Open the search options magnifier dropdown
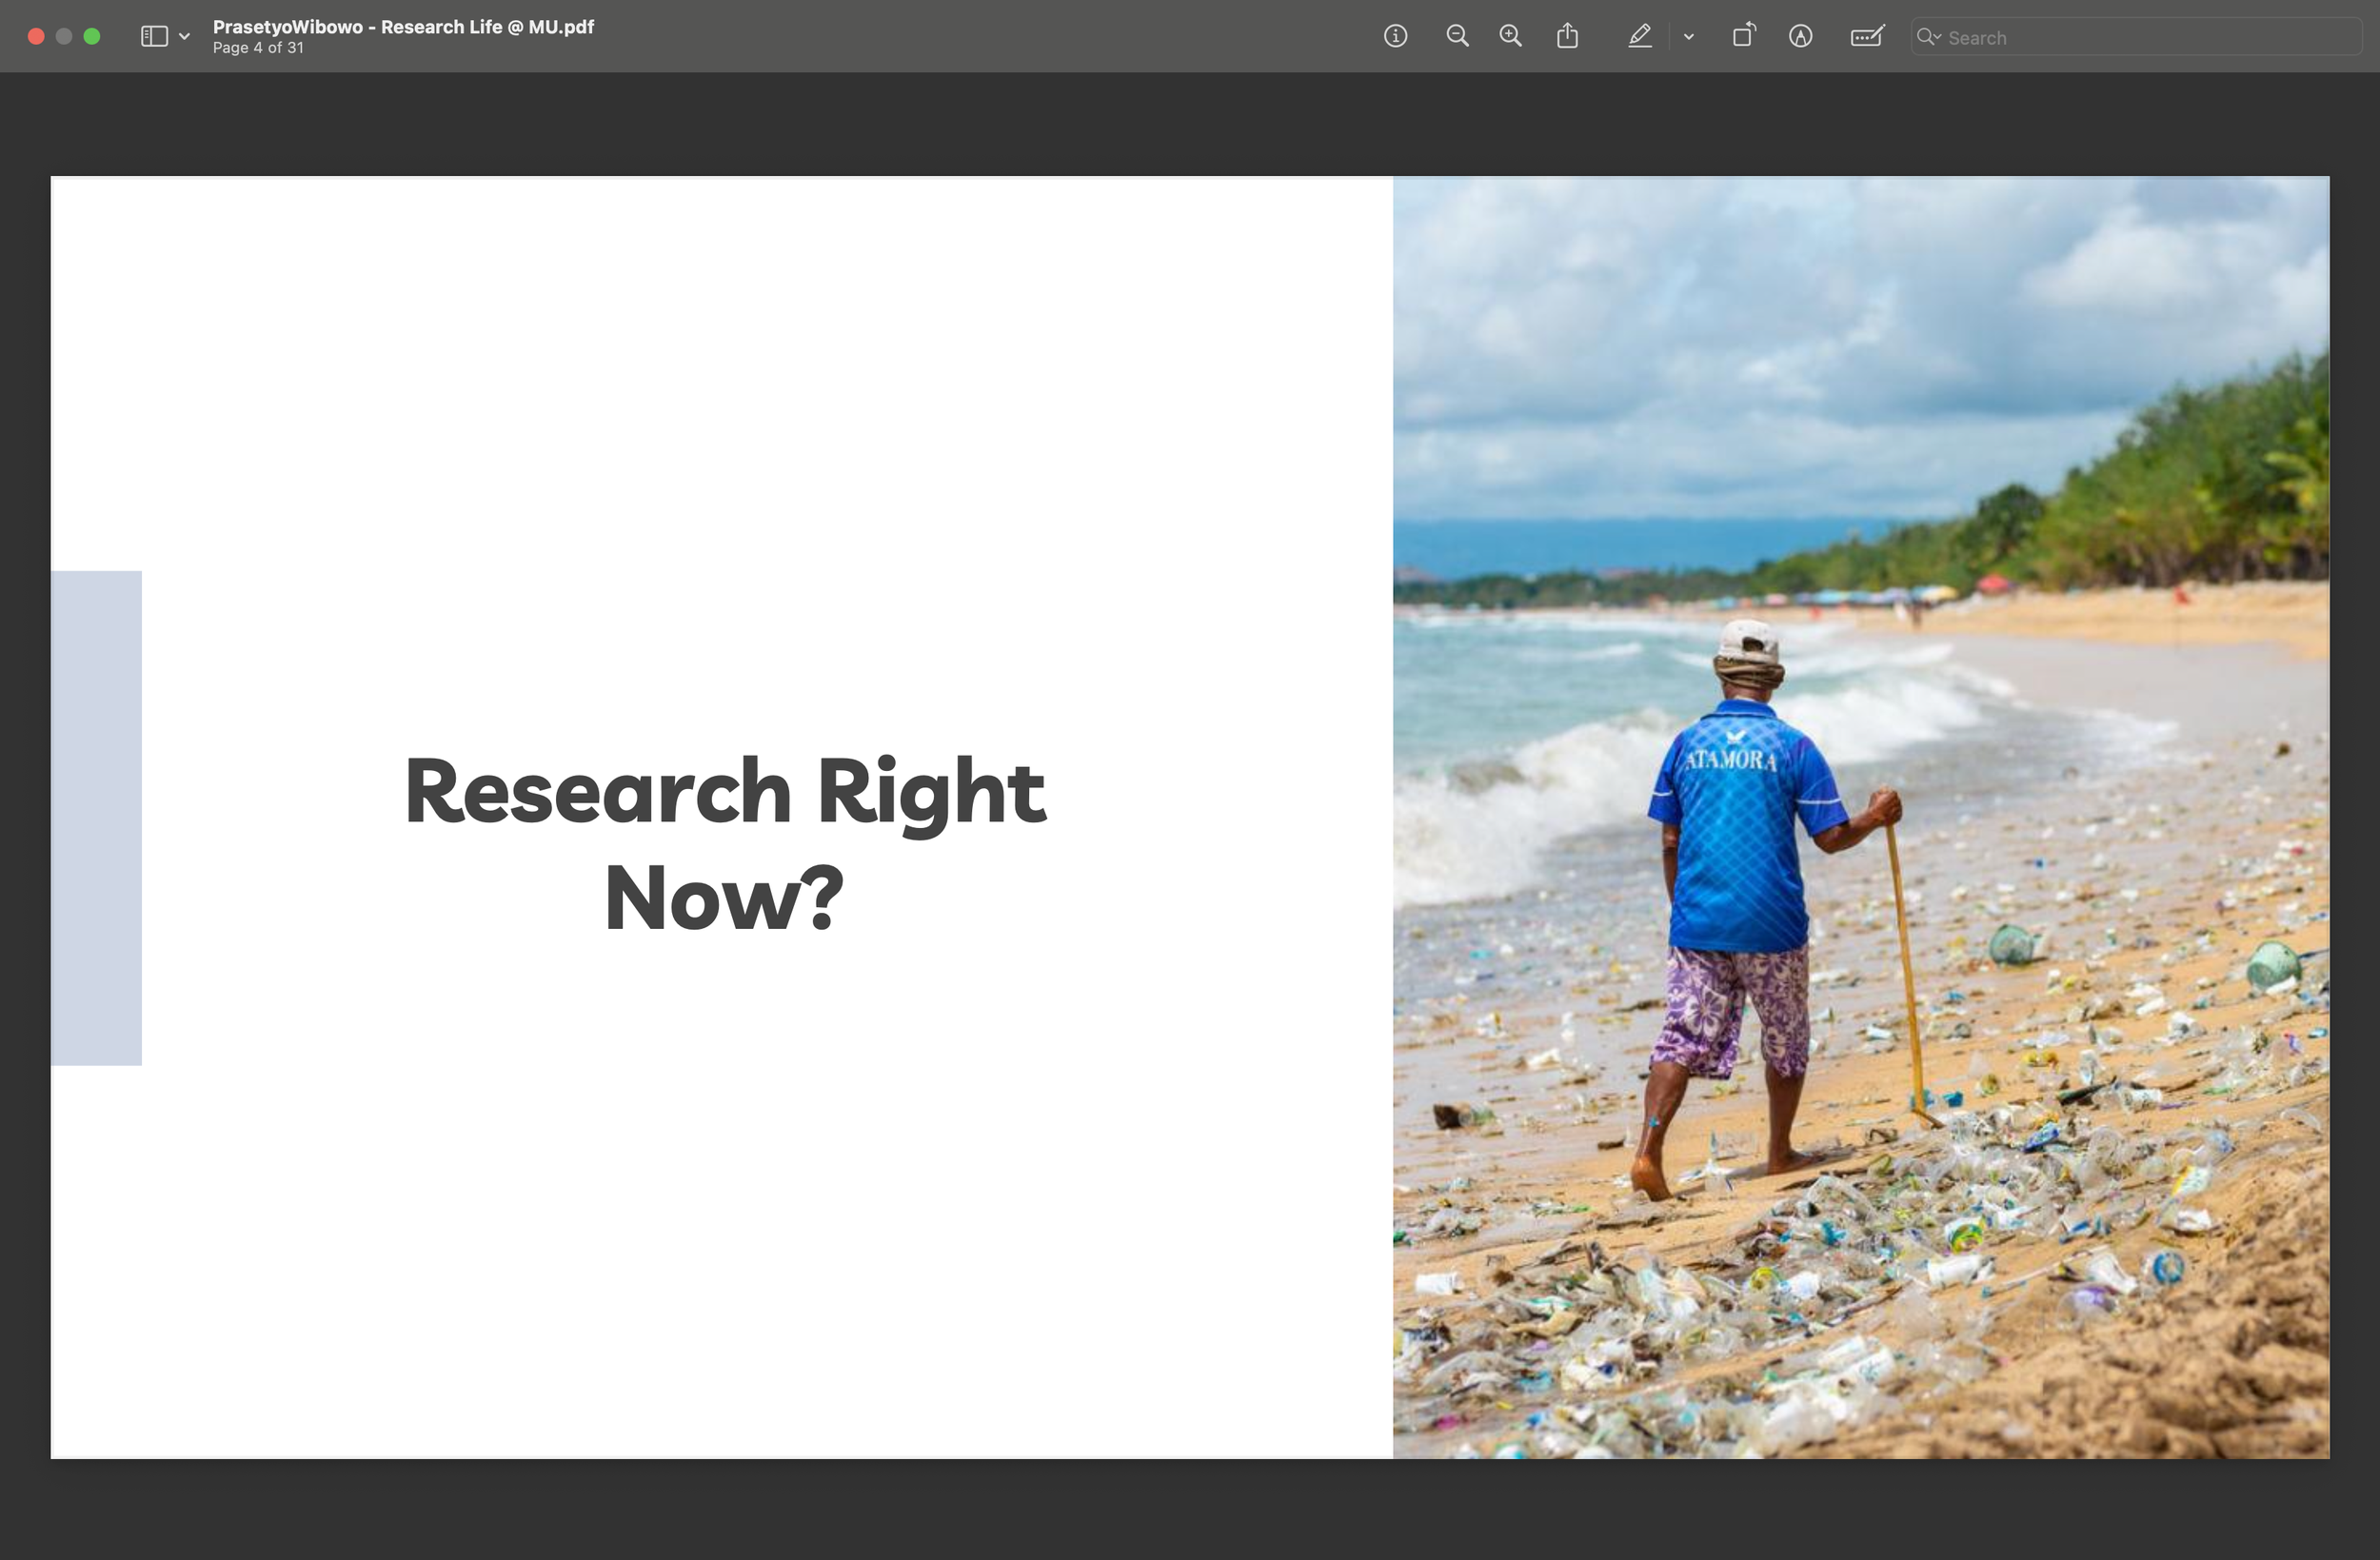 [1928, 37]
